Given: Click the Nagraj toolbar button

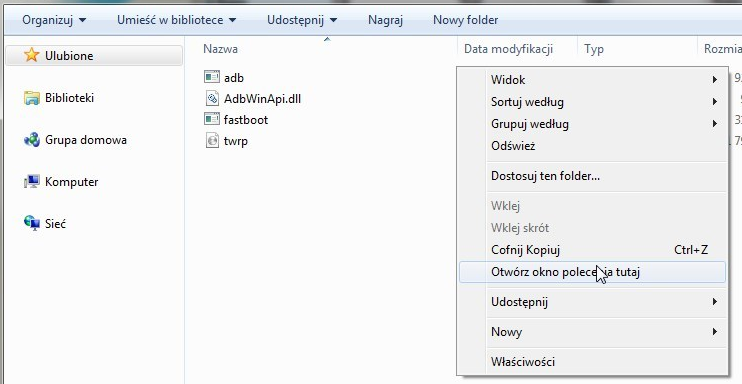Looking at the screenshot, I should [x=385, y=20].
